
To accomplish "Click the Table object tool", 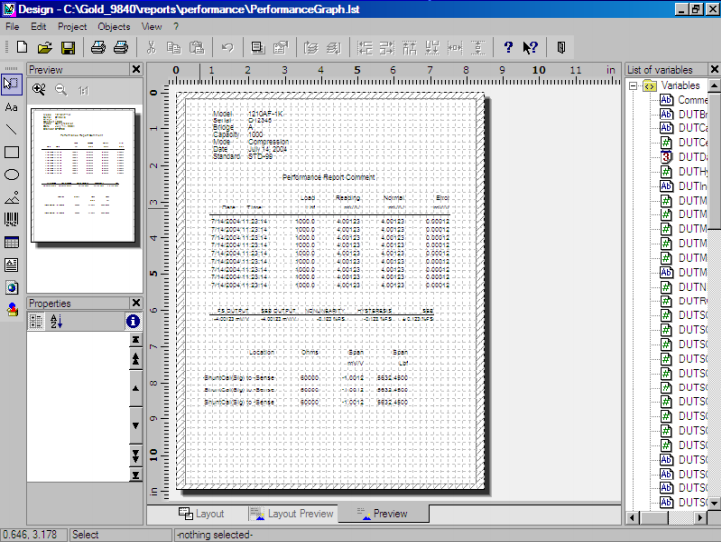I will [11, 242].
